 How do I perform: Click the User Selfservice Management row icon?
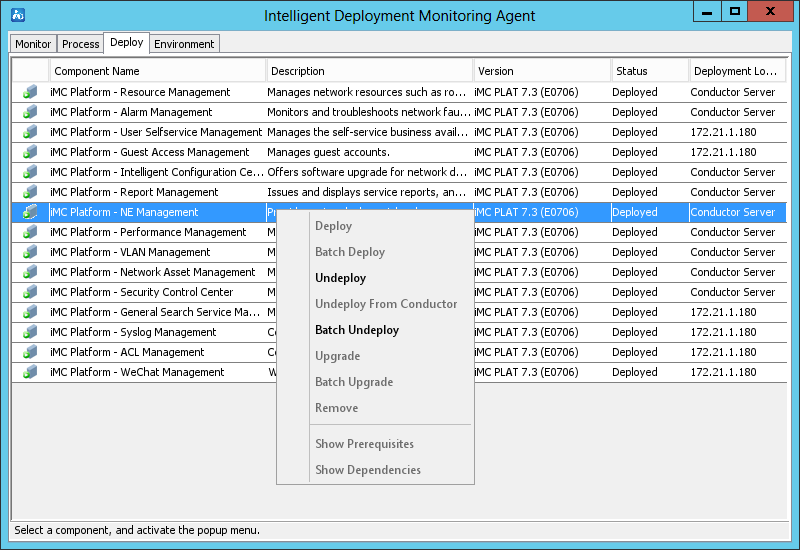click(30, 132)
